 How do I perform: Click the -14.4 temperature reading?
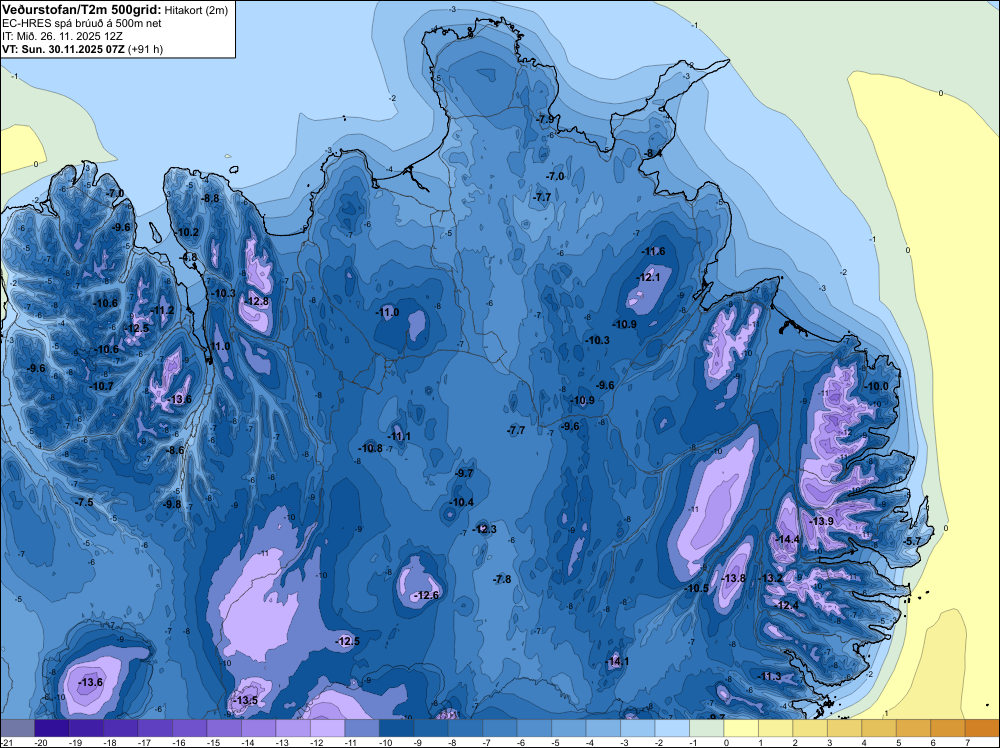tap(787, 539)
